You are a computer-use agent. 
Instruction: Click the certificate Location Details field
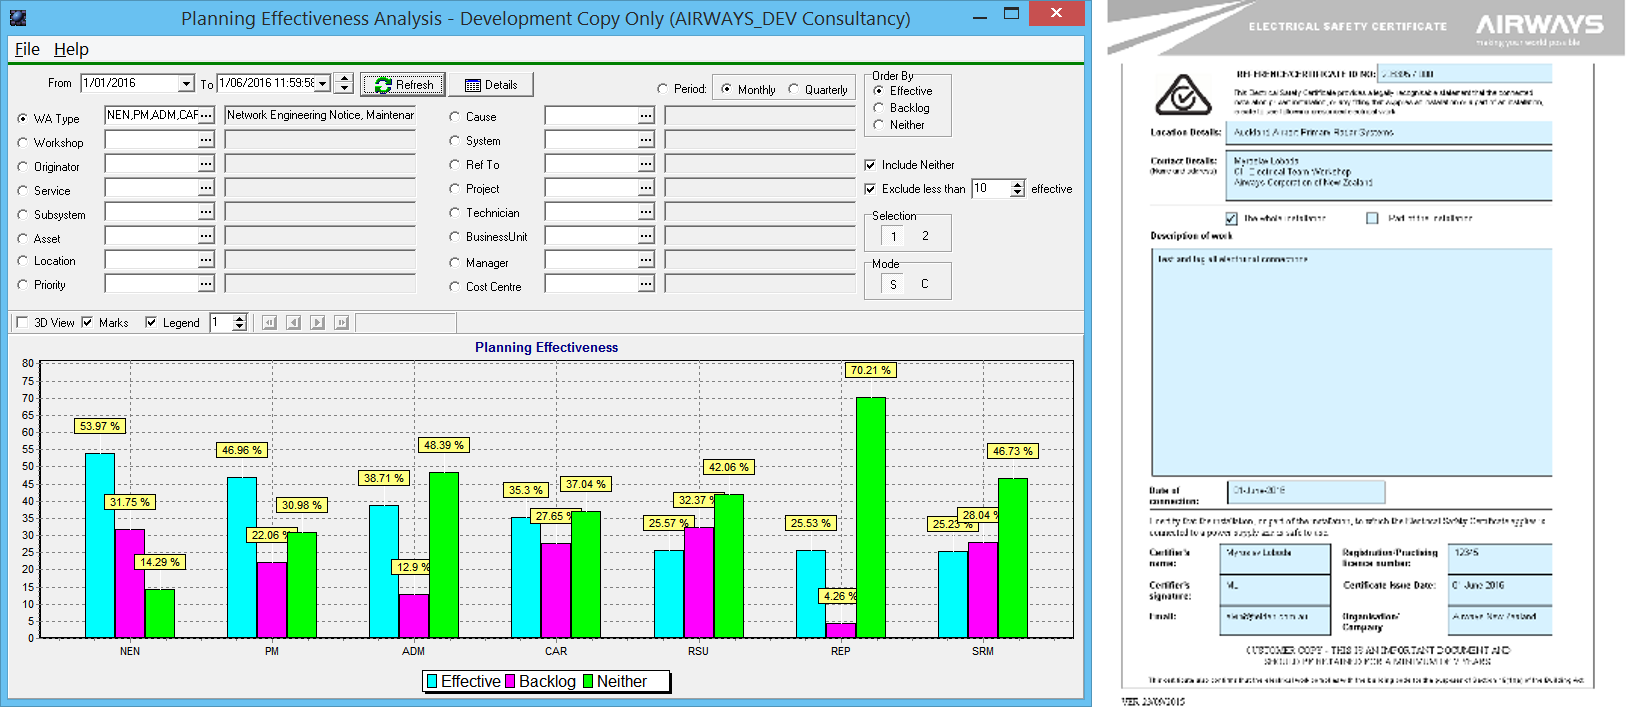[x=1388, y=132]
